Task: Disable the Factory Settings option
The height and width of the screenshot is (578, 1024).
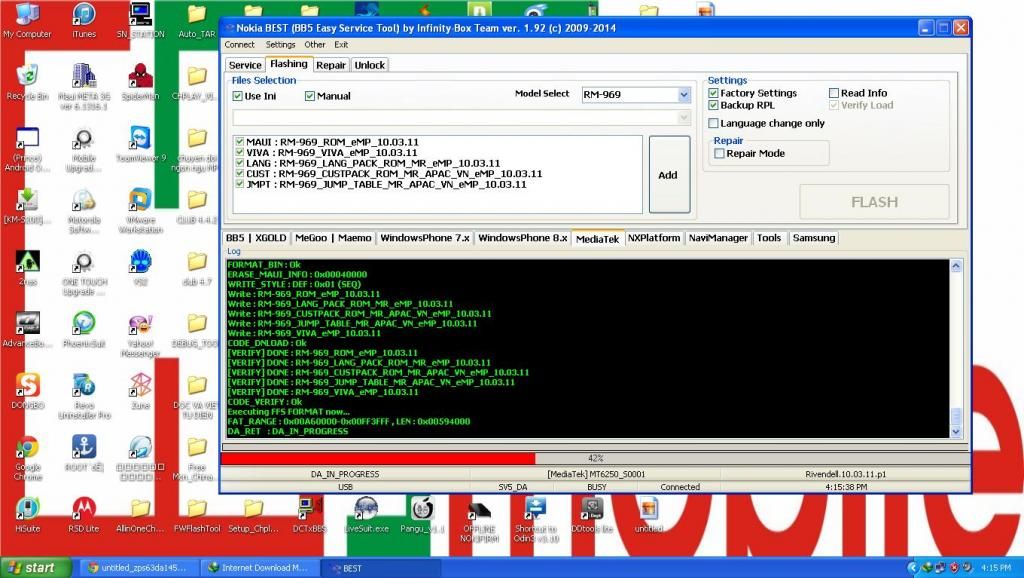Action: coord(713,93)
